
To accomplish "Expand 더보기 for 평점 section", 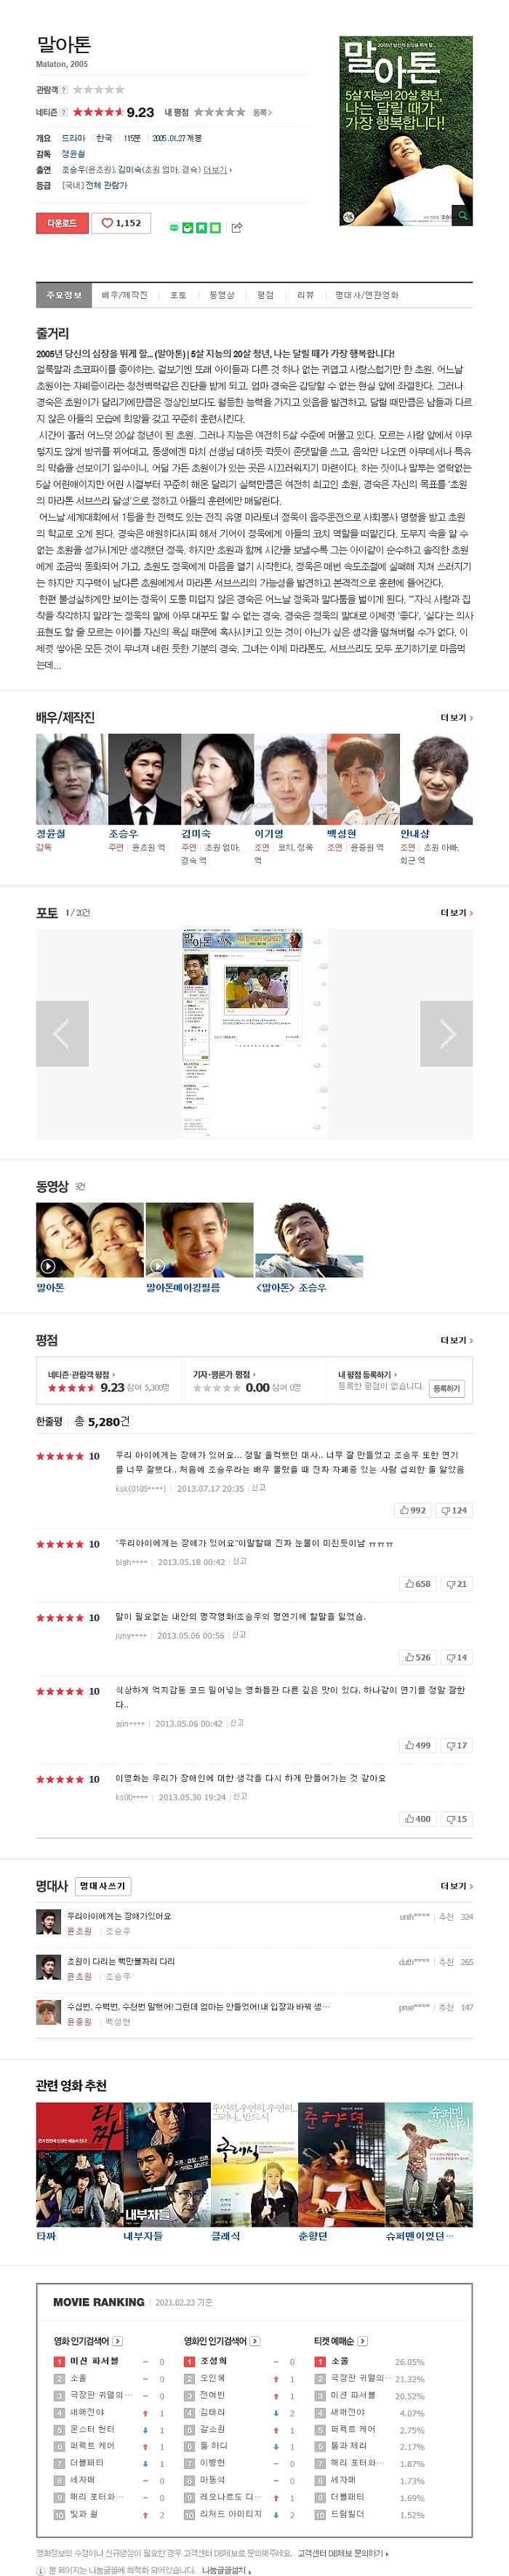I will (456, 1340).
